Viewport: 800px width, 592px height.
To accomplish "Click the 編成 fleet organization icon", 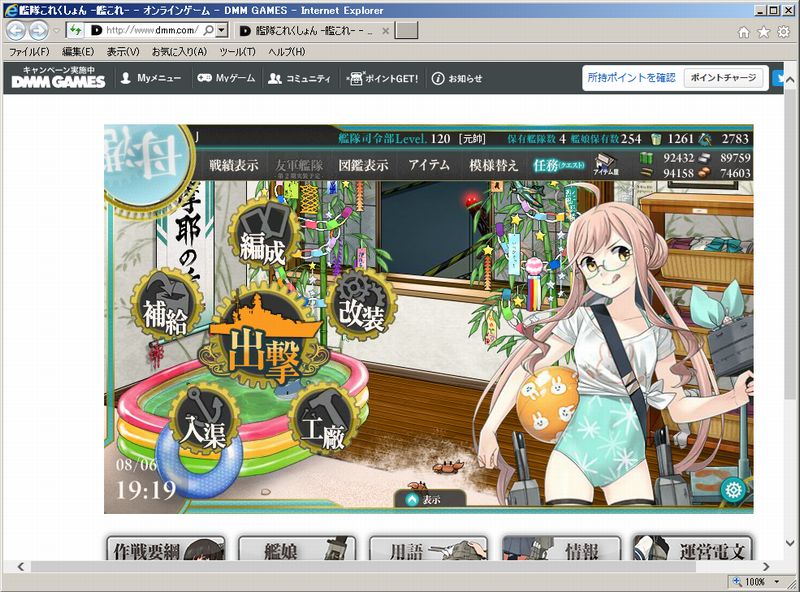I will (263, 236).
